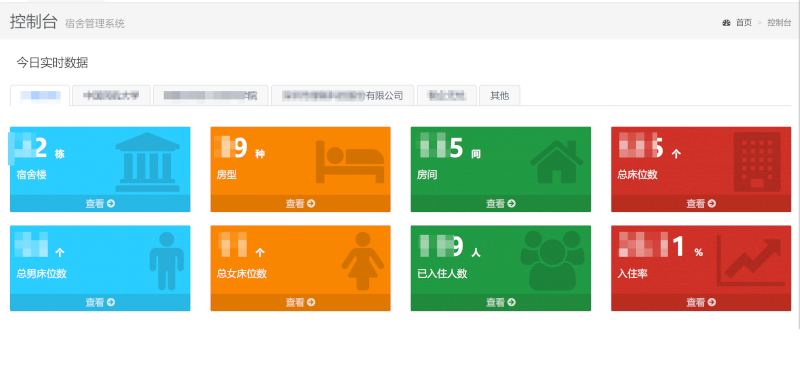This screenshot has width=800, height=380.
Task: Open 查看 link under 已入住人数
Action: click(501, 302)
